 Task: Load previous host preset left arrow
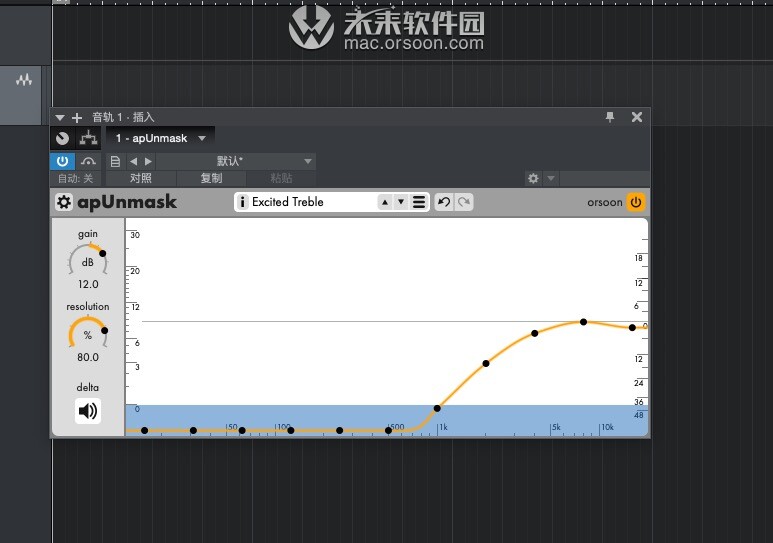point(134,161)
